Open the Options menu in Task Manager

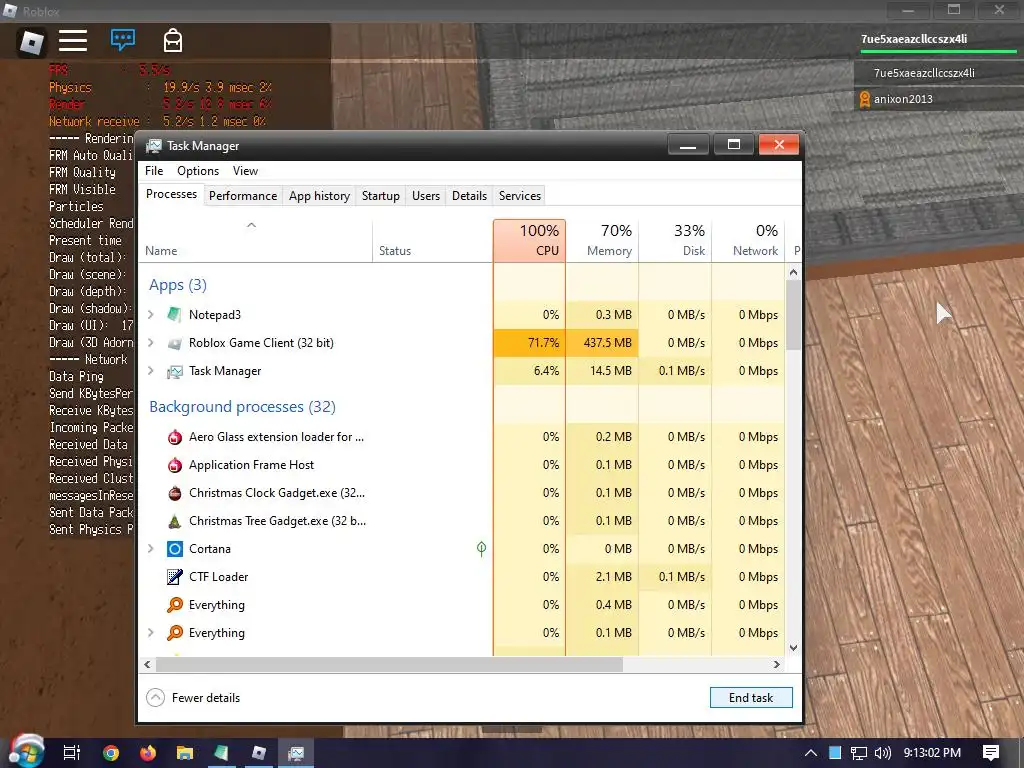198,171
